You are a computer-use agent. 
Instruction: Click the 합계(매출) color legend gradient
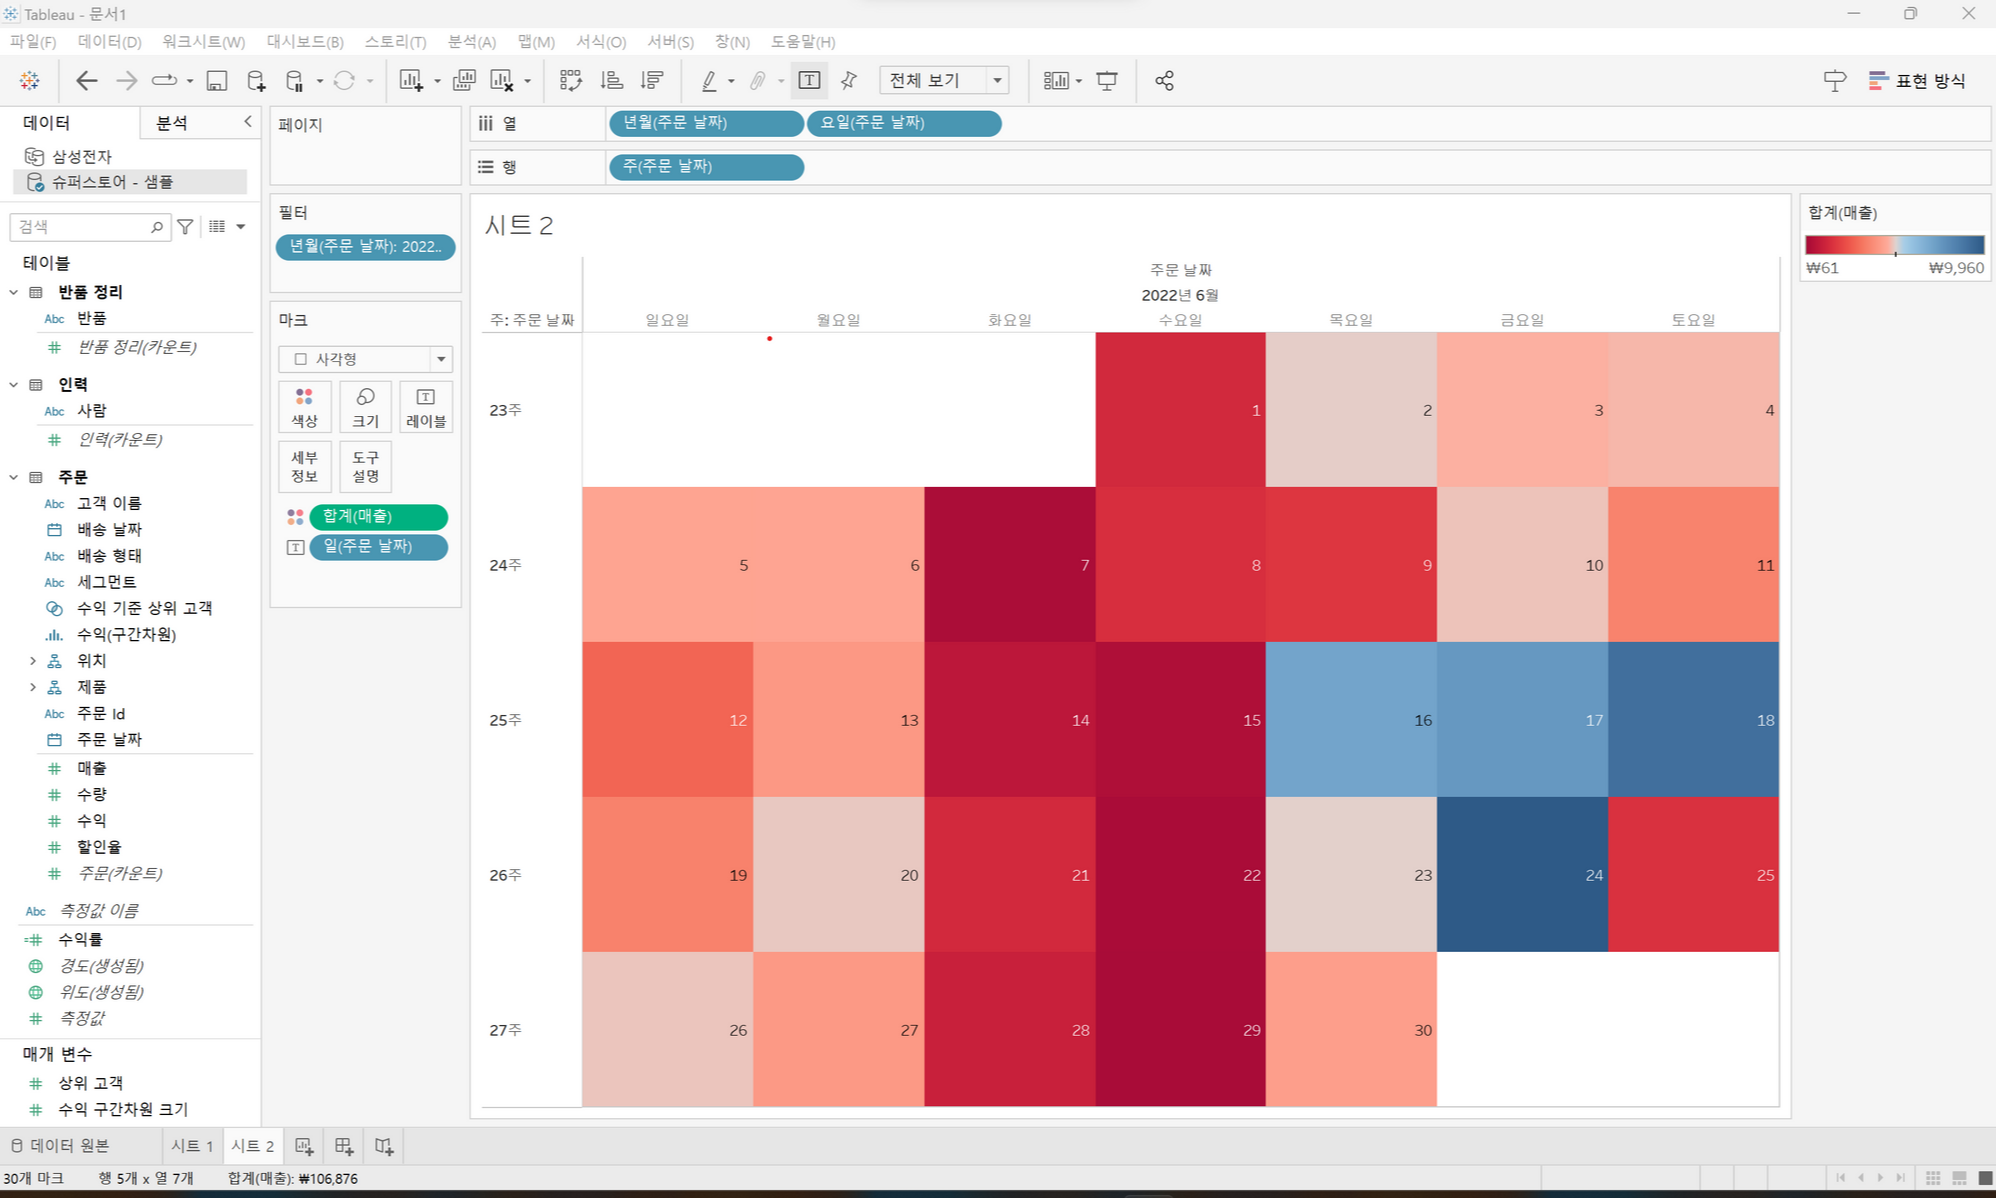tap(1894, 245)
